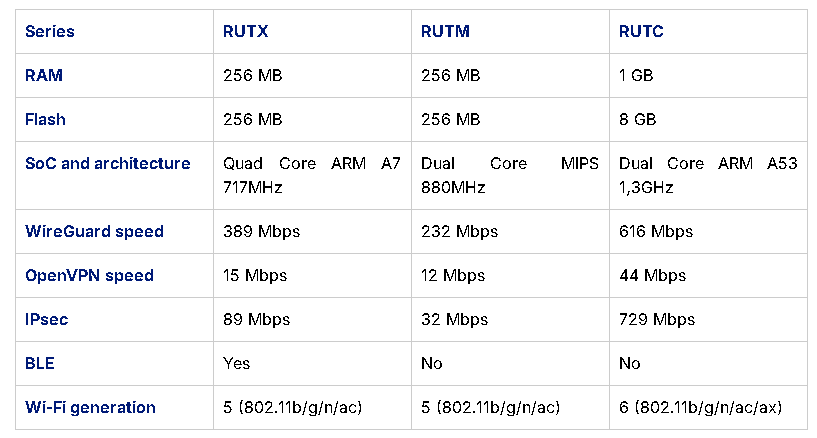Select the Quad Core ARM A7 cell
This screenshot has width=817, height=438.
click(x=312, y=175)
